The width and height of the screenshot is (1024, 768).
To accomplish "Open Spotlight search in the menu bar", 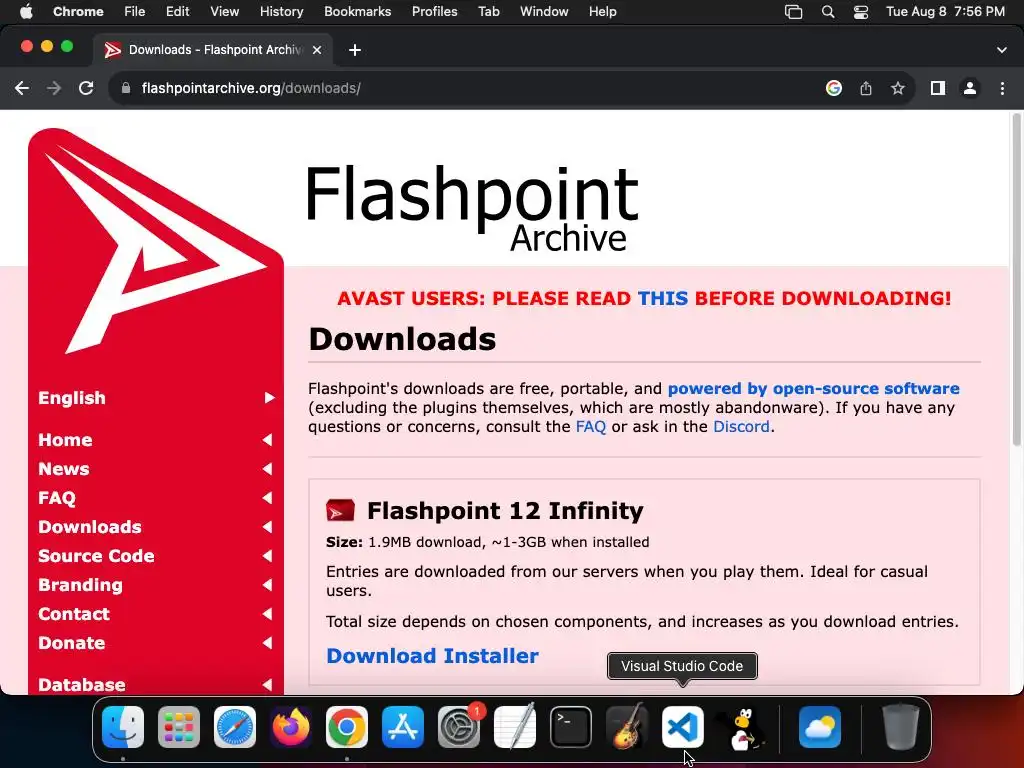I will (828, 12).
